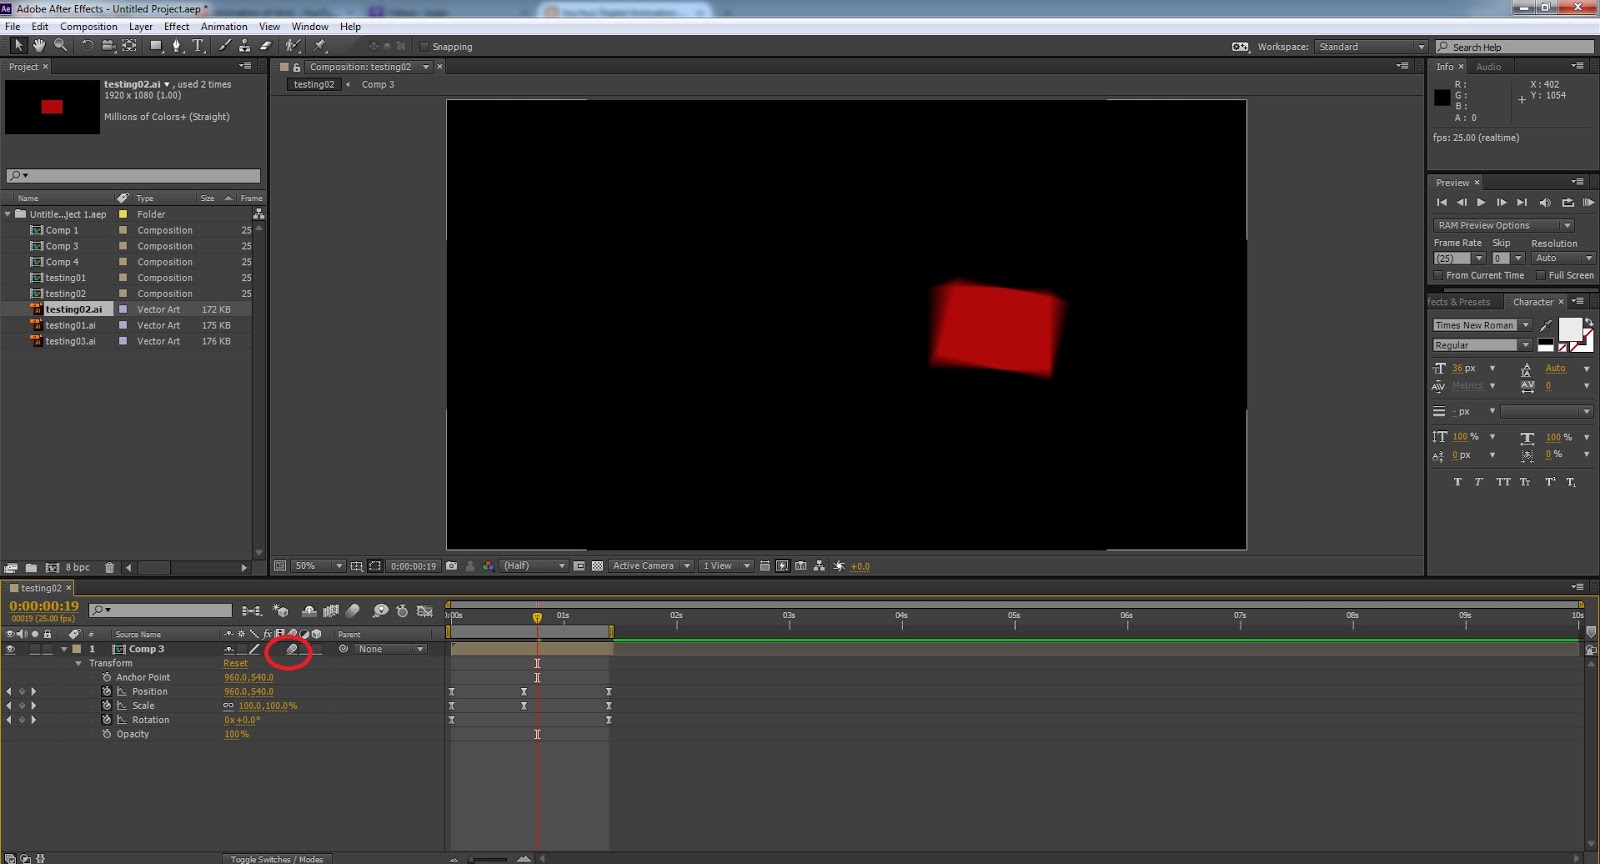Select the Pen tool
This screenshot has height=864, width=1600.
pyautogui.click(x=177, y=45)
